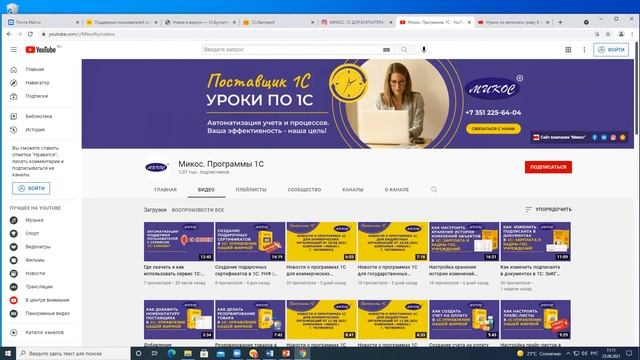Open the YouTube hamburger guide menu
Image resolution: width=640 pixels, height=360 pixels.
[13, 49]
